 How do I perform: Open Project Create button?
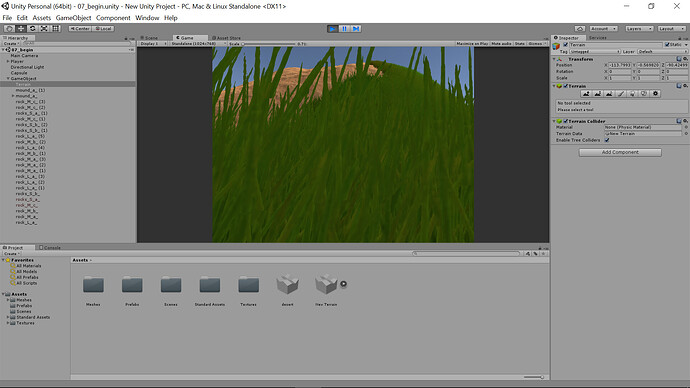[11, 254]
